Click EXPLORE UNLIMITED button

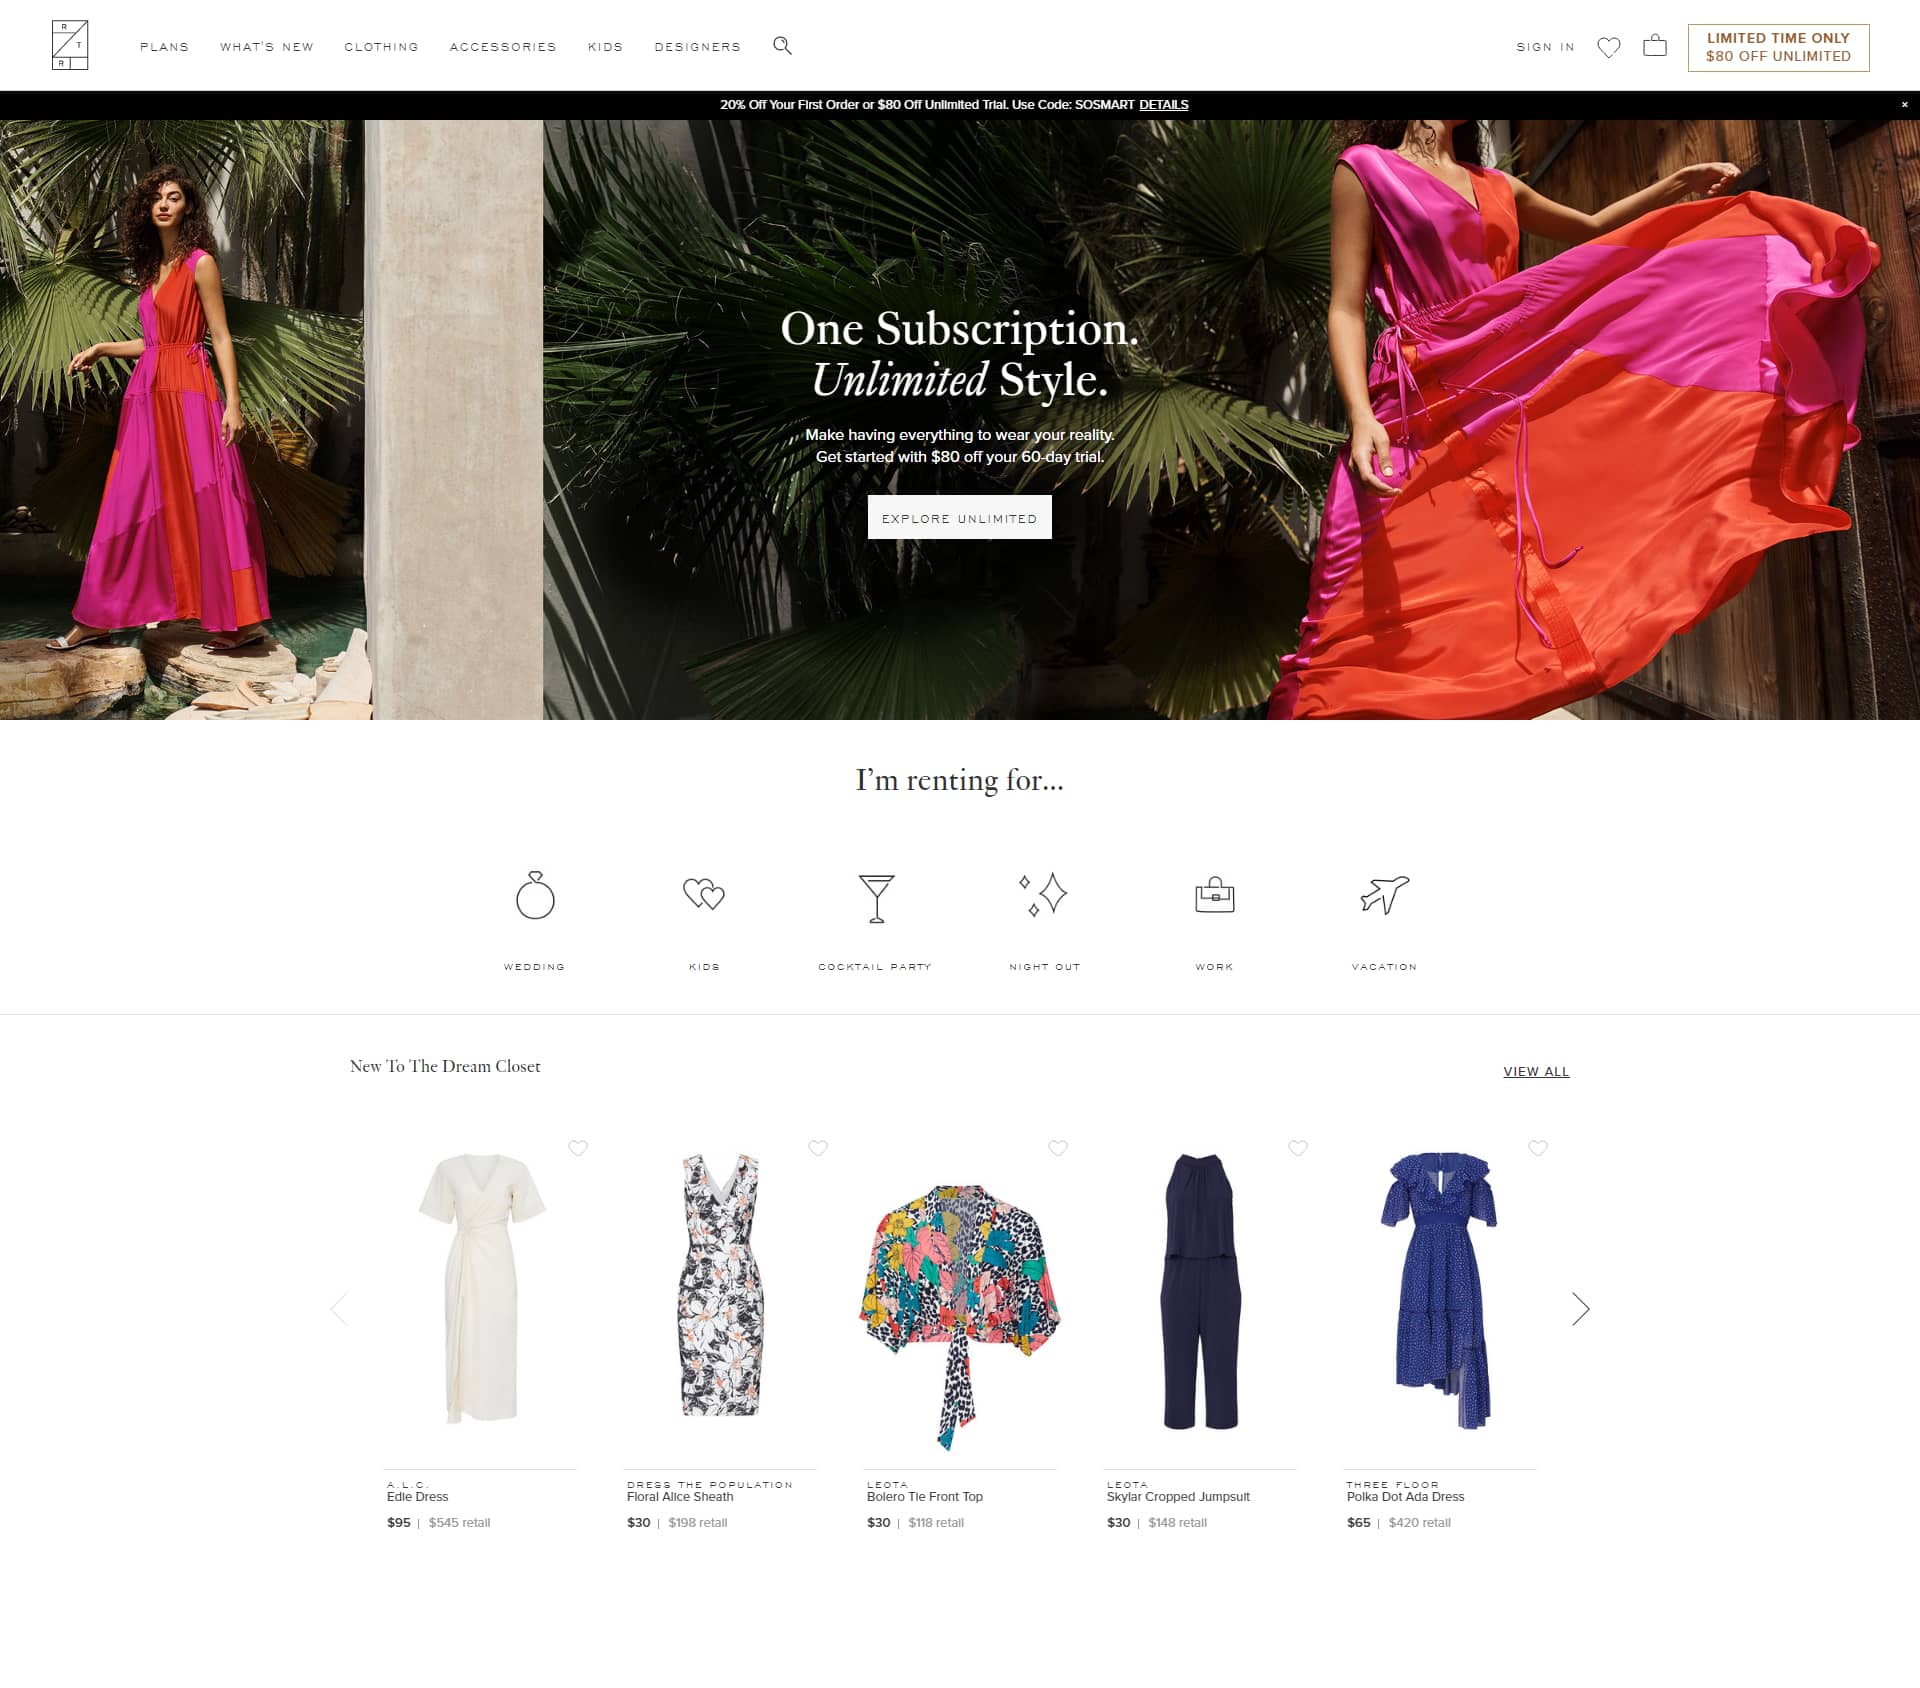tap(958, 519)
